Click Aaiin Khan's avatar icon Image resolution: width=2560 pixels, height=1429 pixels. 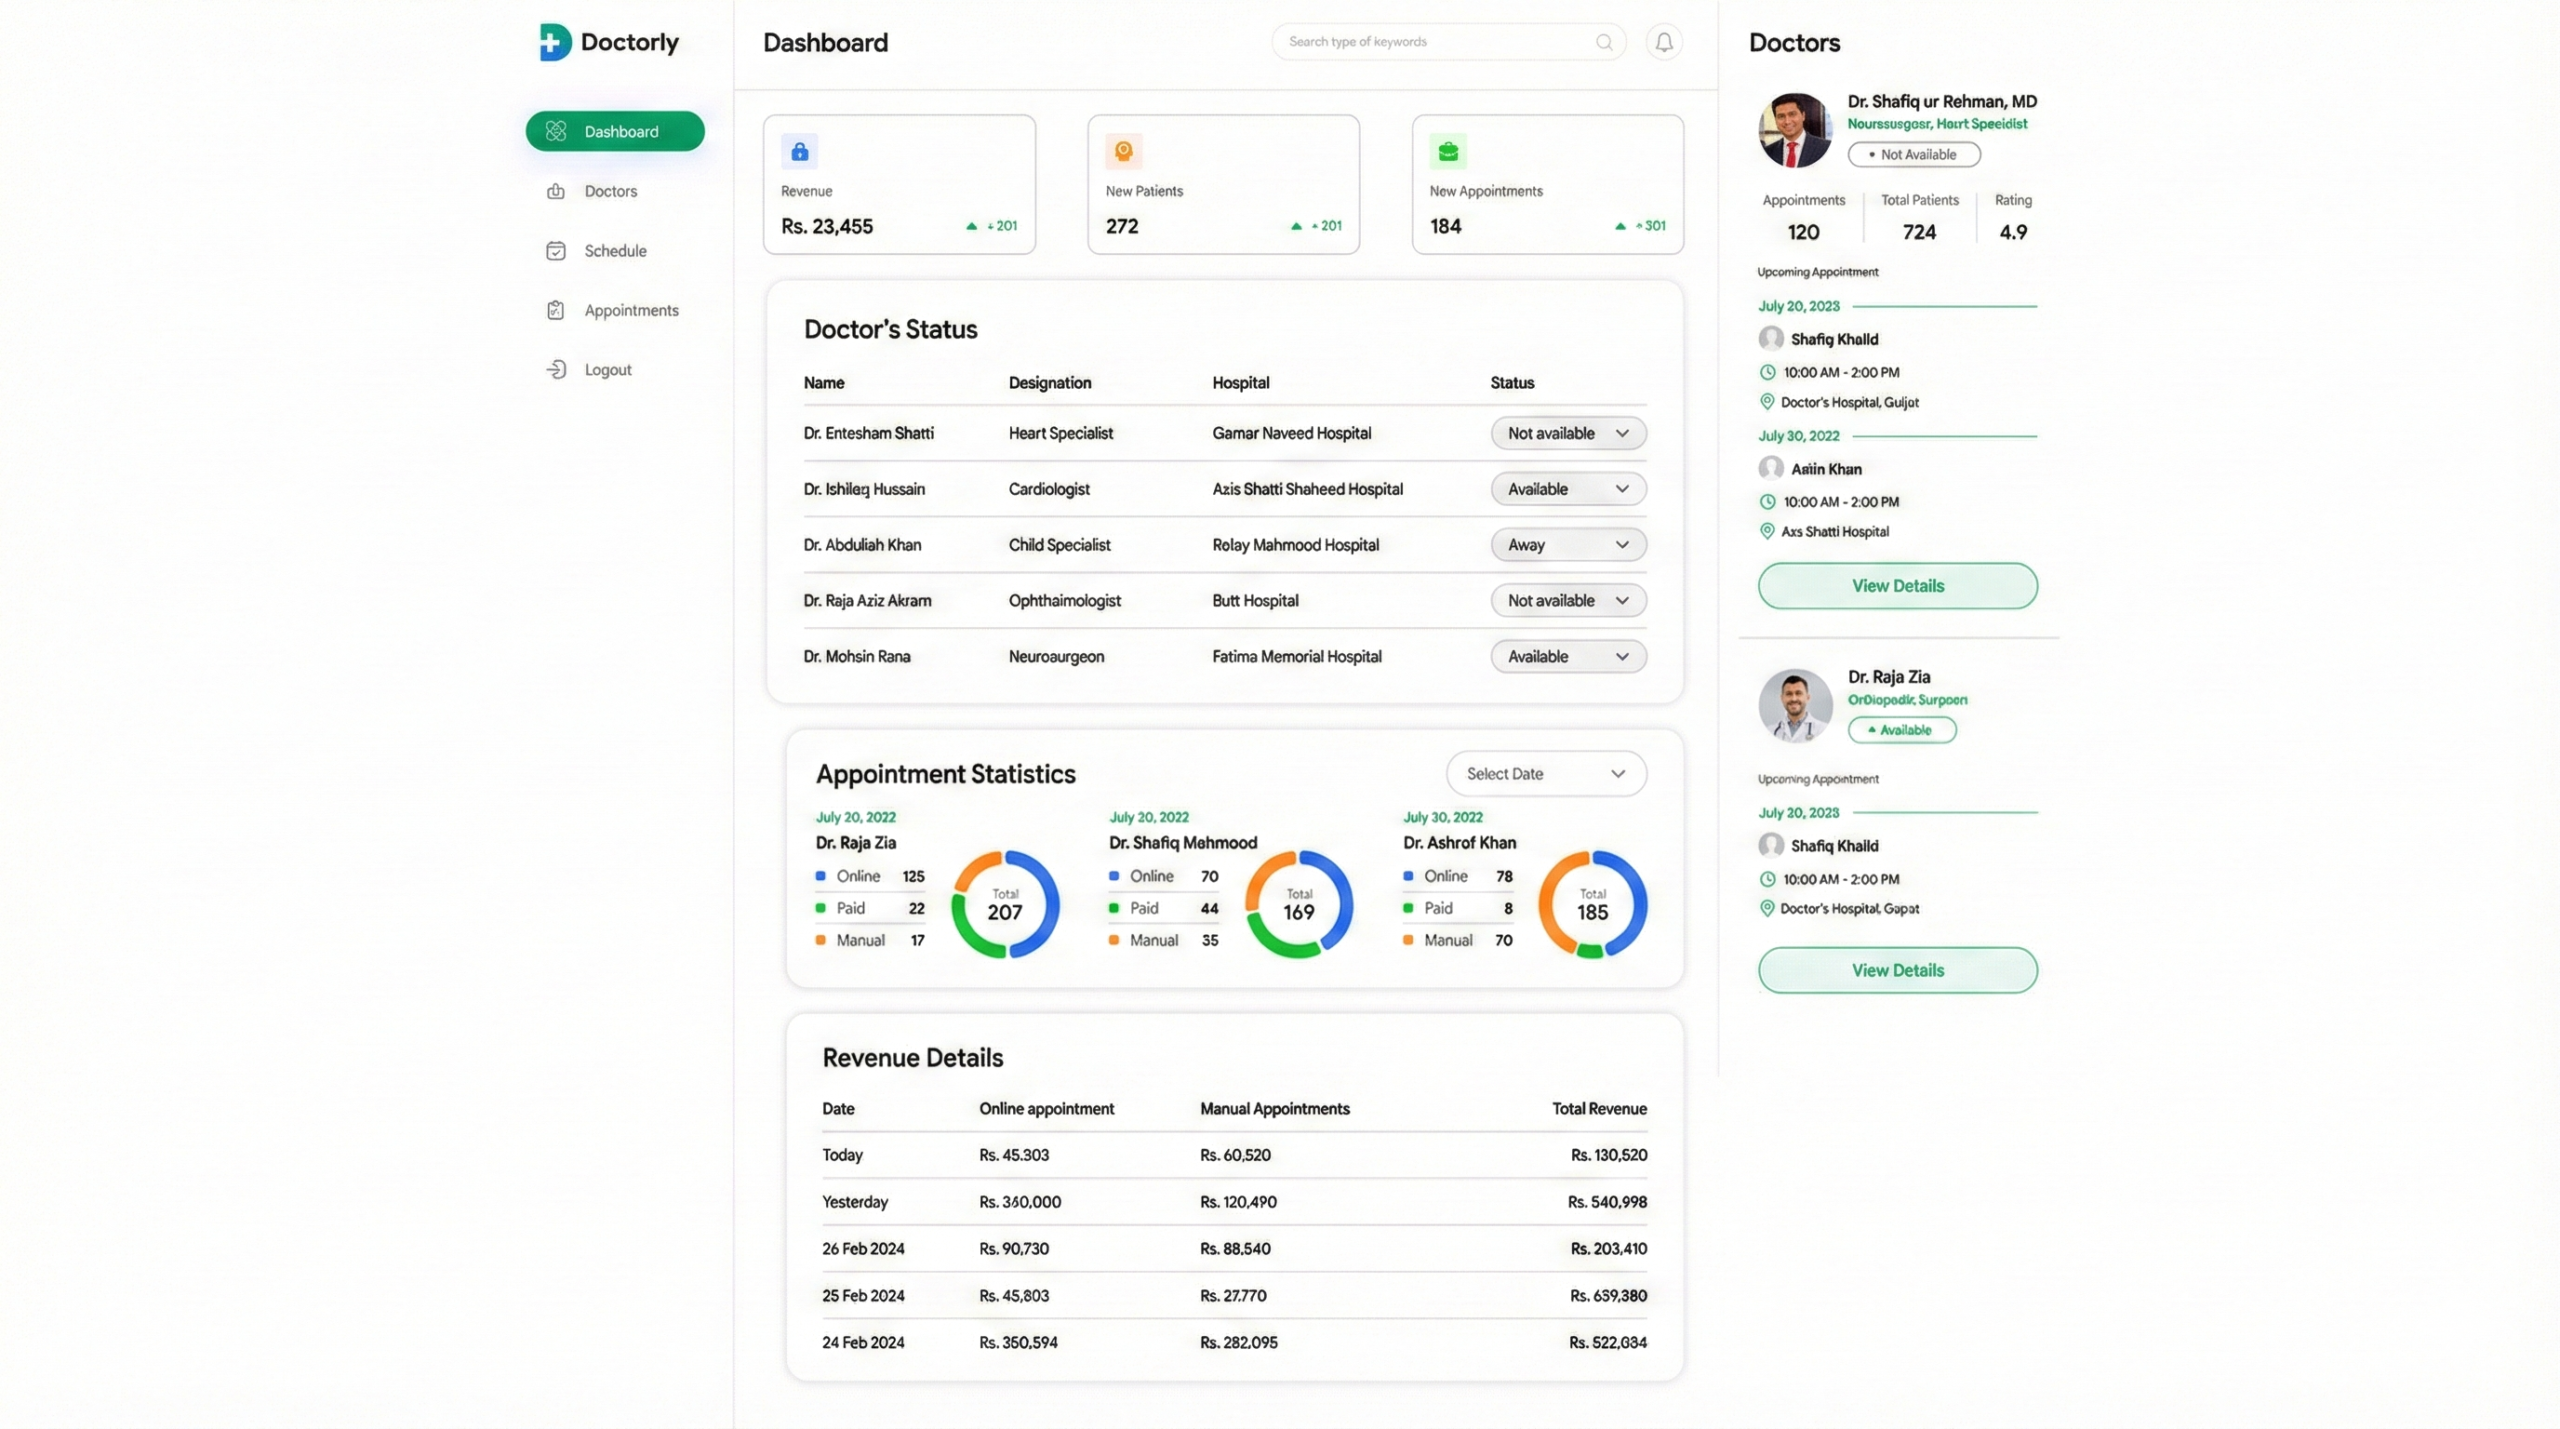click(1771, 468)
